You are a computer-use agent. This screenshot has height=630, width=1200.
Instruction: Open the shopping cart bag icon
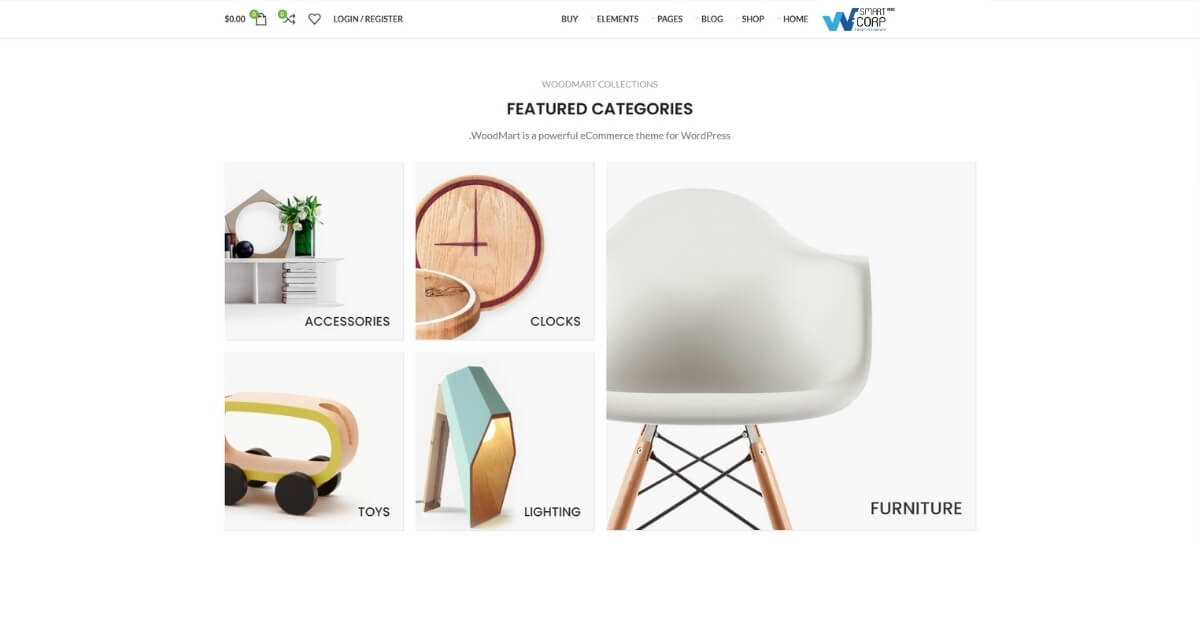coord(259,18)
